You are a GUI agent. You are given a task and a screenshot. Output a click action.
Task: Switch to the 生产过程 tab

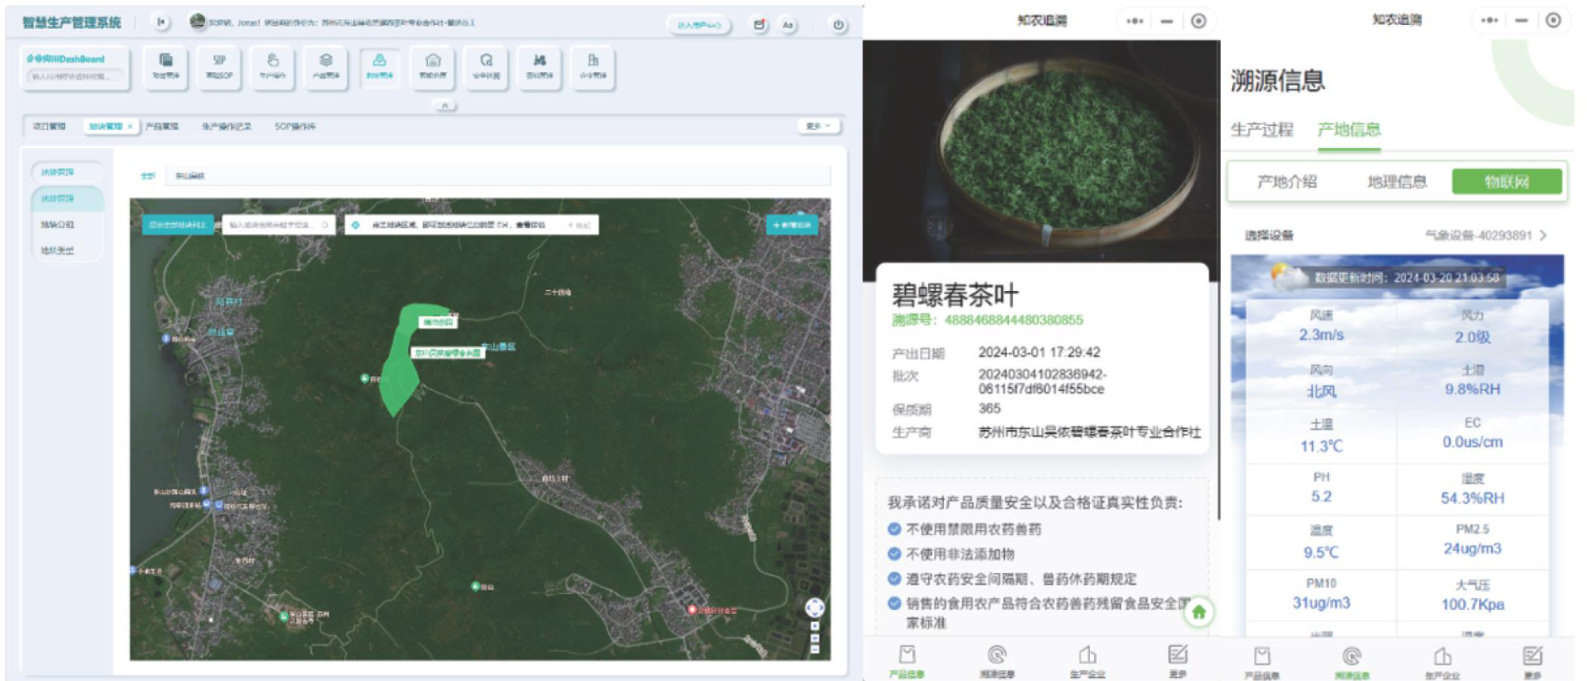pos(1261,130)
